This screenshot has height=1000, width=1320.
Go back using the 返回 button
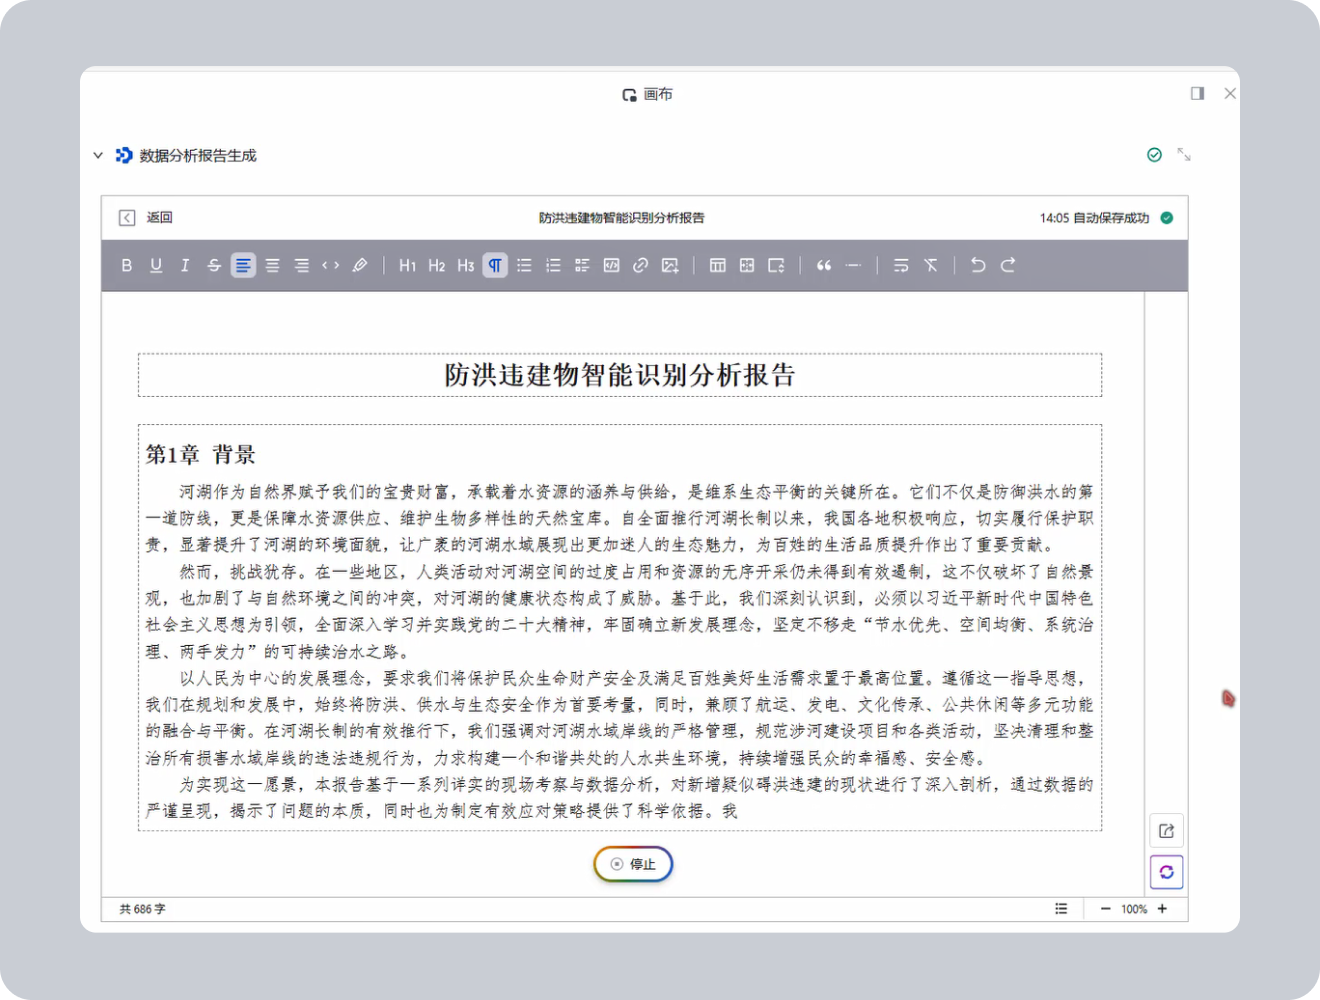146,217
